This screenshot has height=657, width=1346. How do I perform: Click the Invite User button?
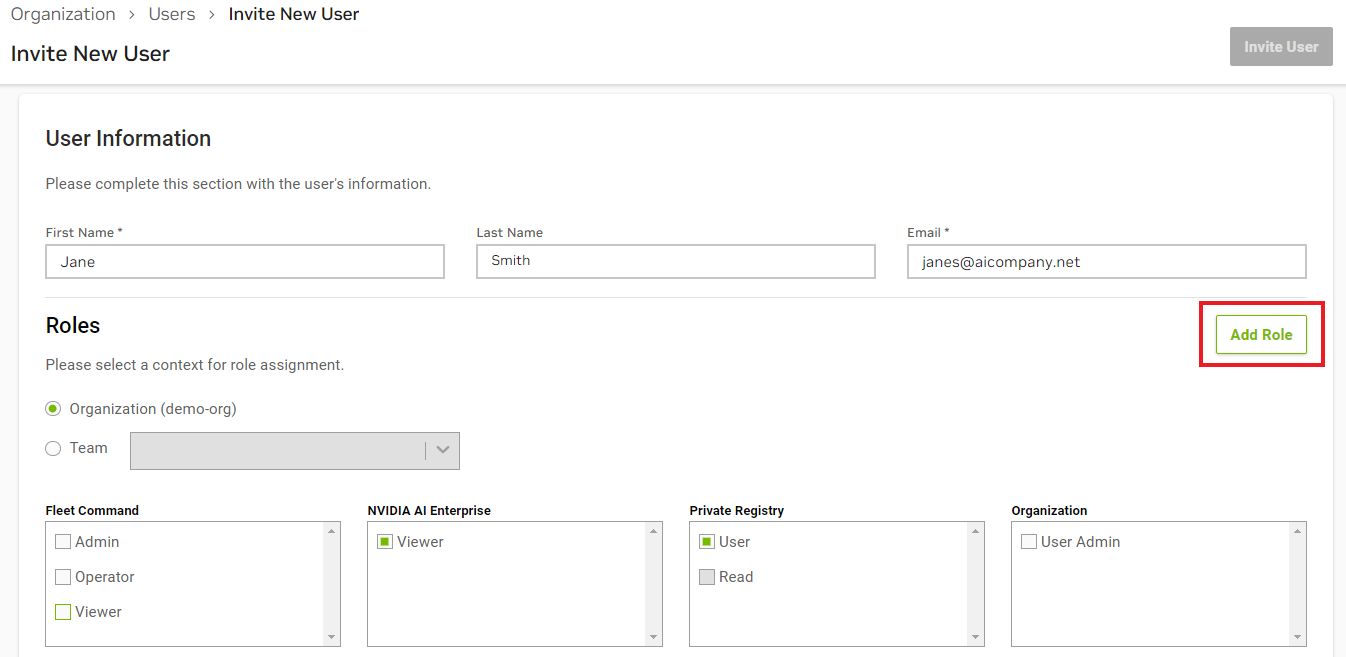1280,47
